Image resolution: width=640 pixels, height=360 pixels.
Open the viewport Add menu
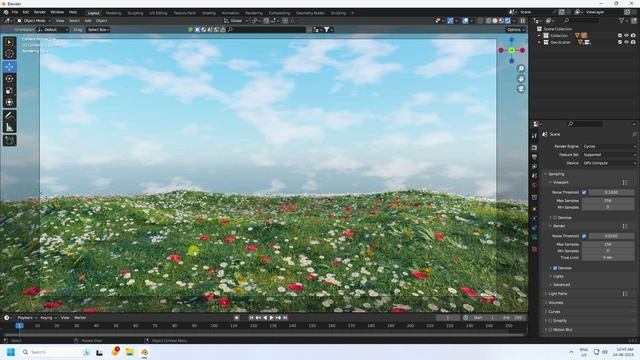[88, 20]
